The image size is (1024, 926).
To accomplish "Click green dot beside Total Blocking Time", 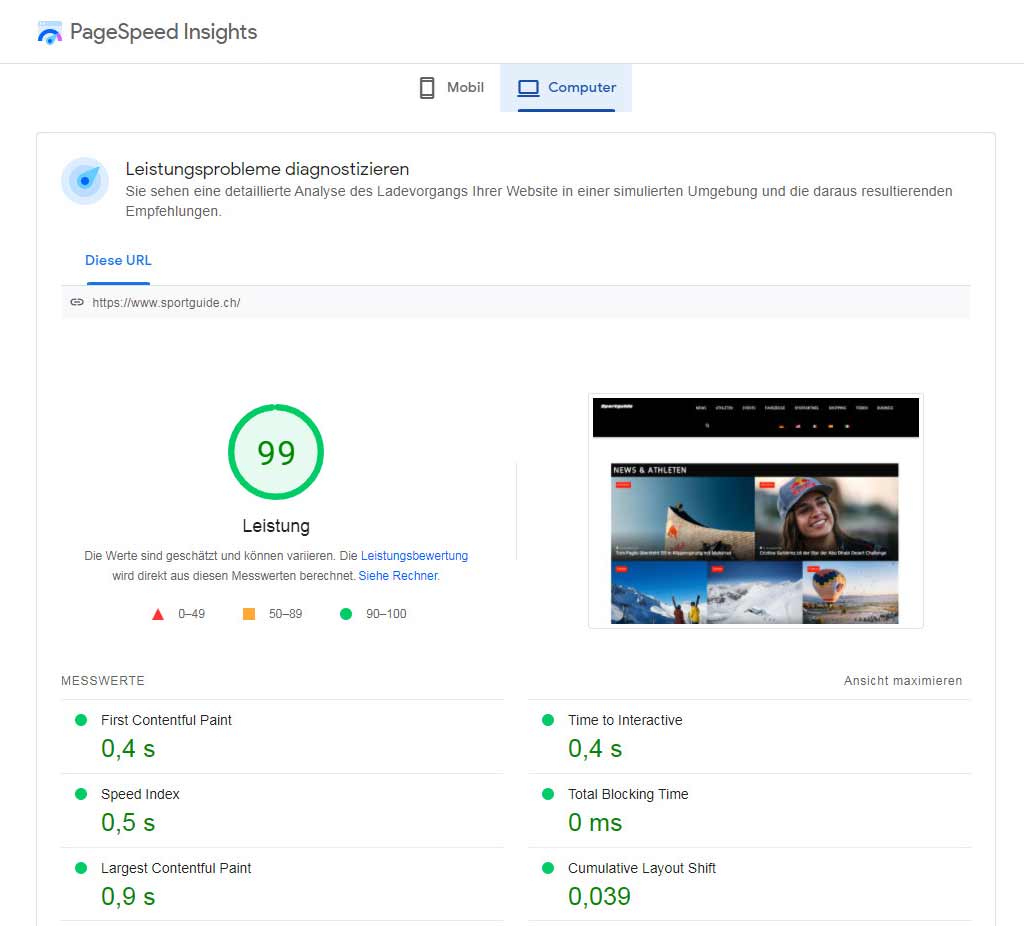I will [x=548, y=794].
